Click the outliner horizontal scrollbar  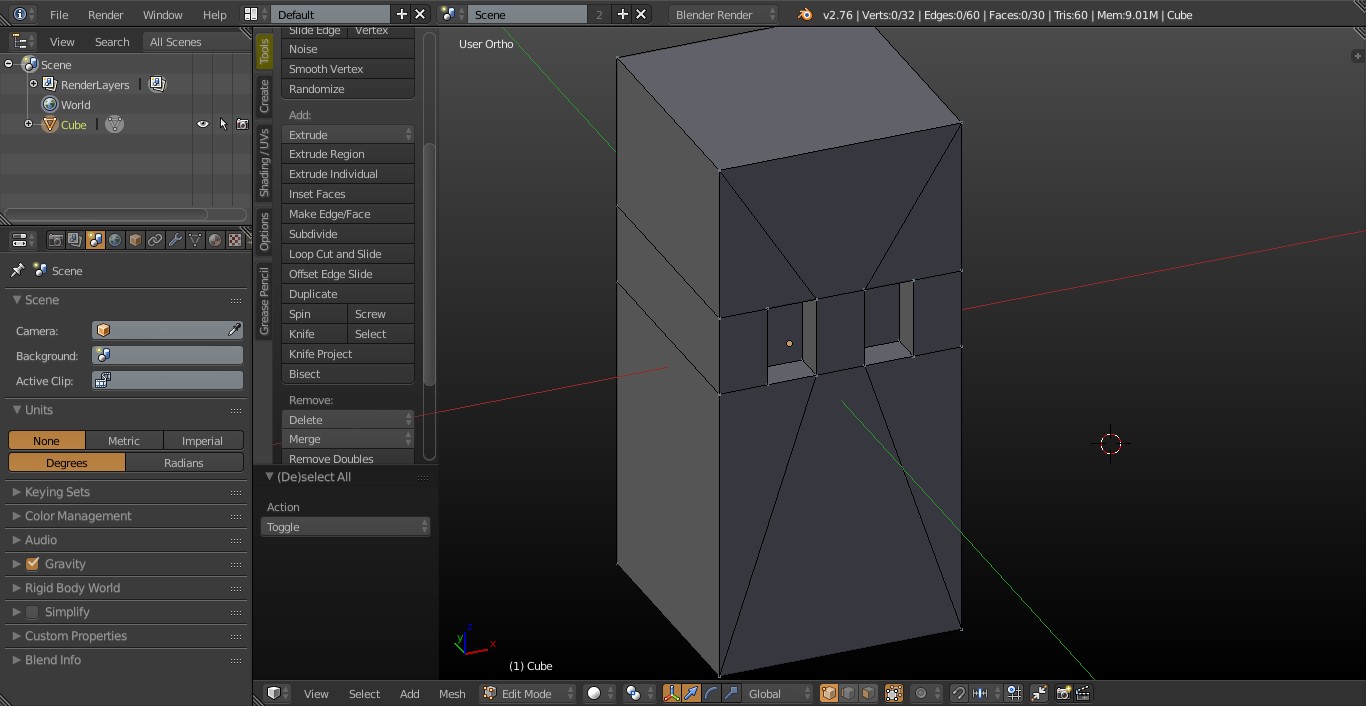tap(106, 214)
